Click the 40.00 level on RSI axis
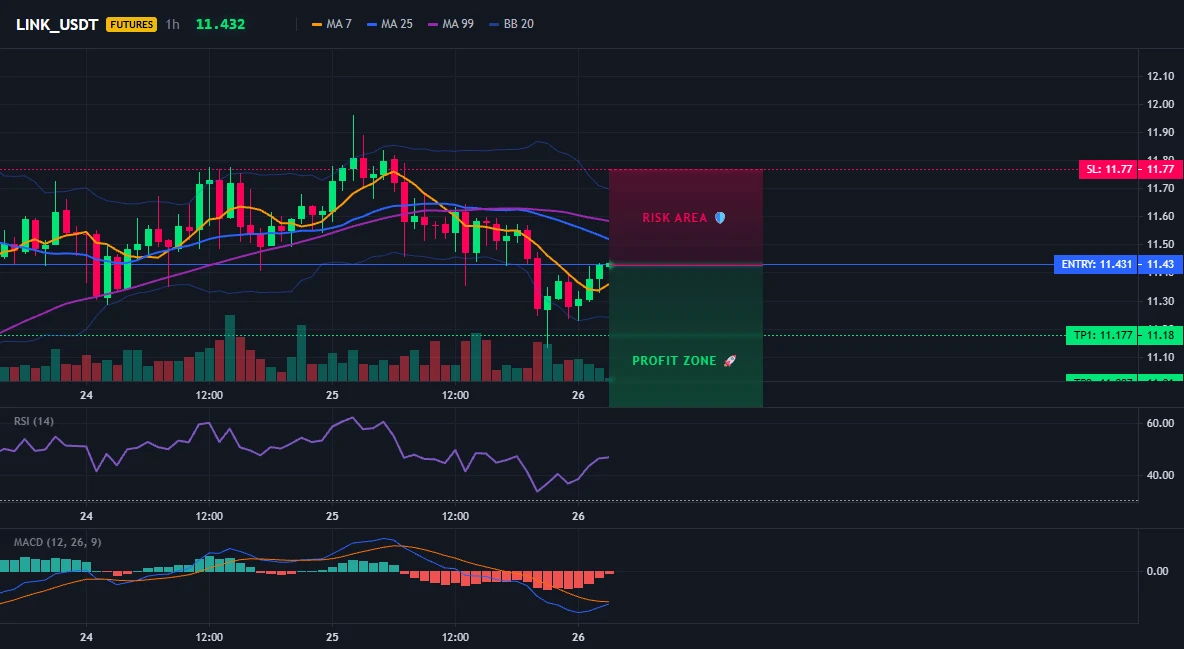The image size is (1184, 649). point(1161,475)
